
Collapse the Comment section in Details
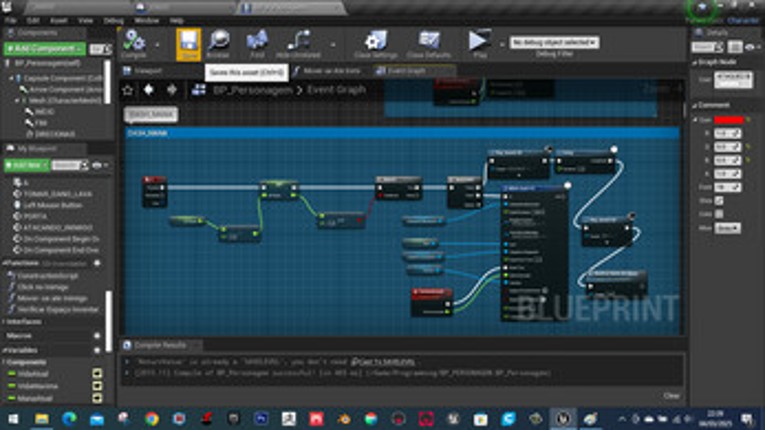point(695,105)
